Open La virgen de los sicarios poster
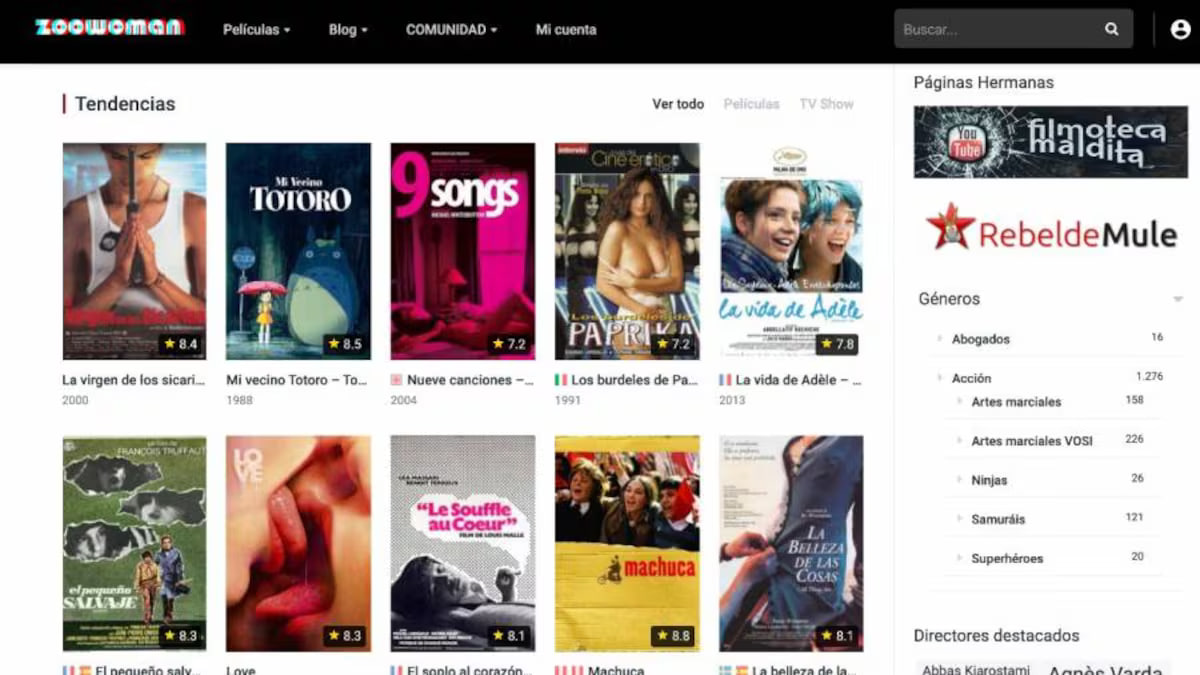This screenshot has width=1200, height=675. 134,251
